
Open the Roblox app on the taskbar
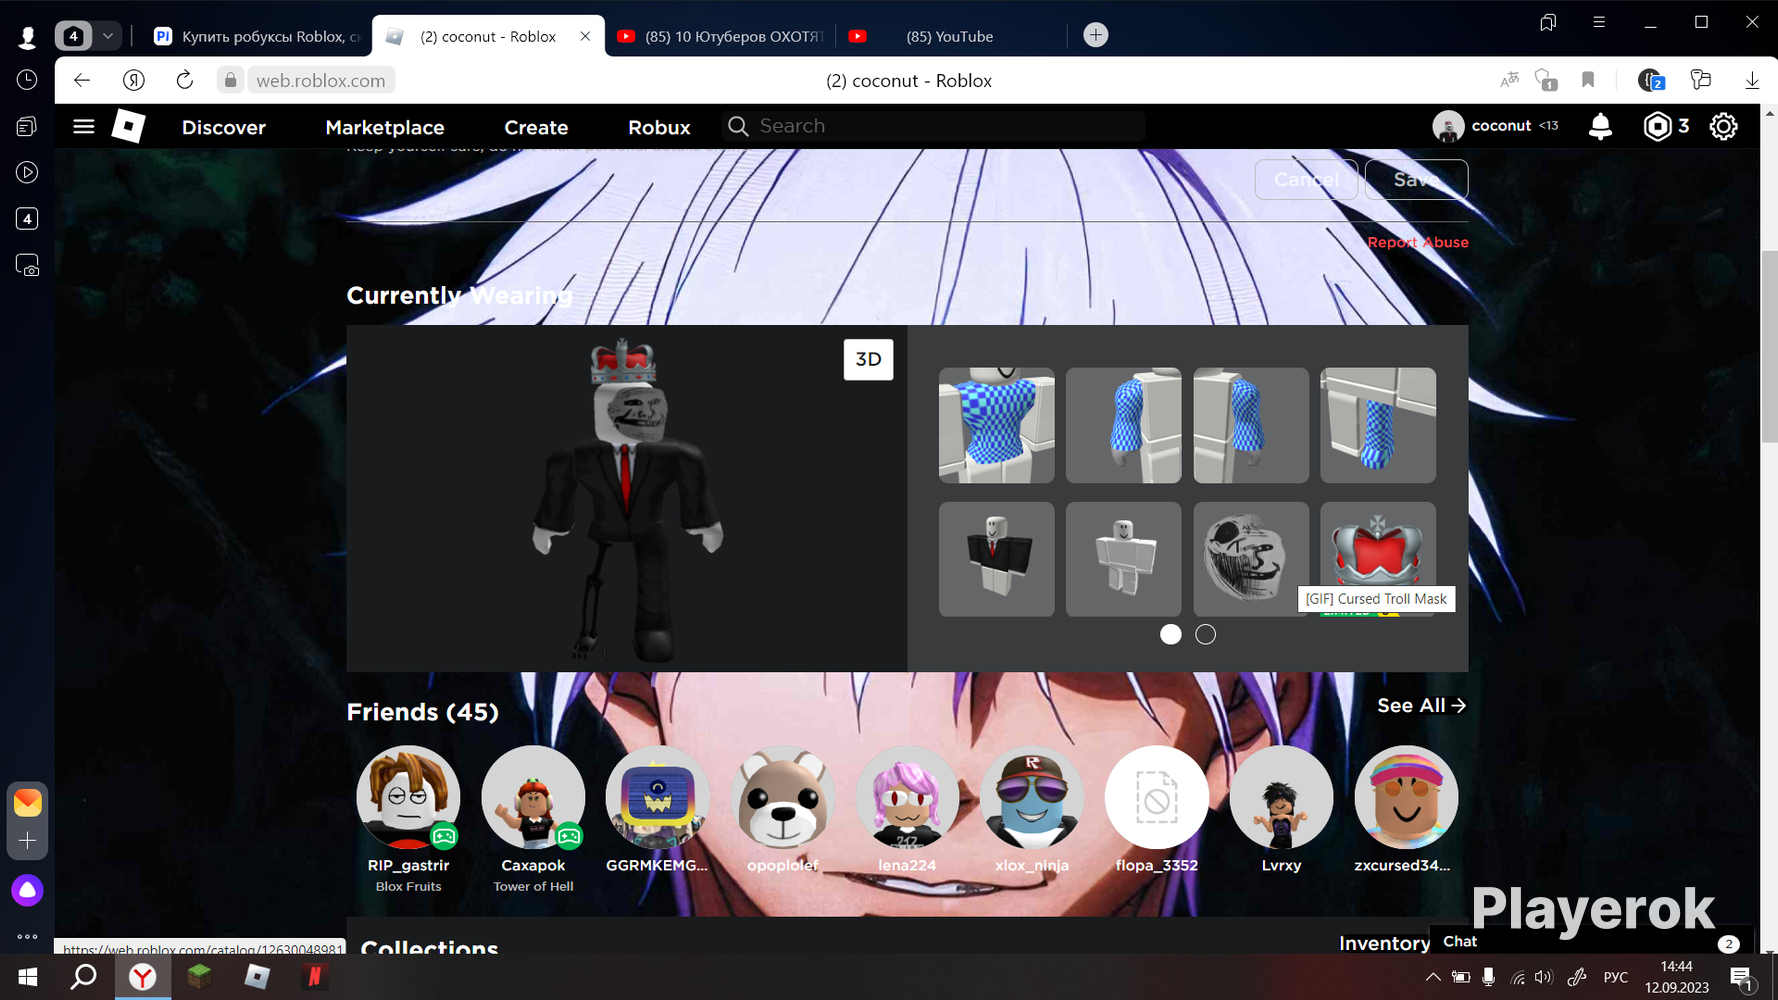(257, 977)
